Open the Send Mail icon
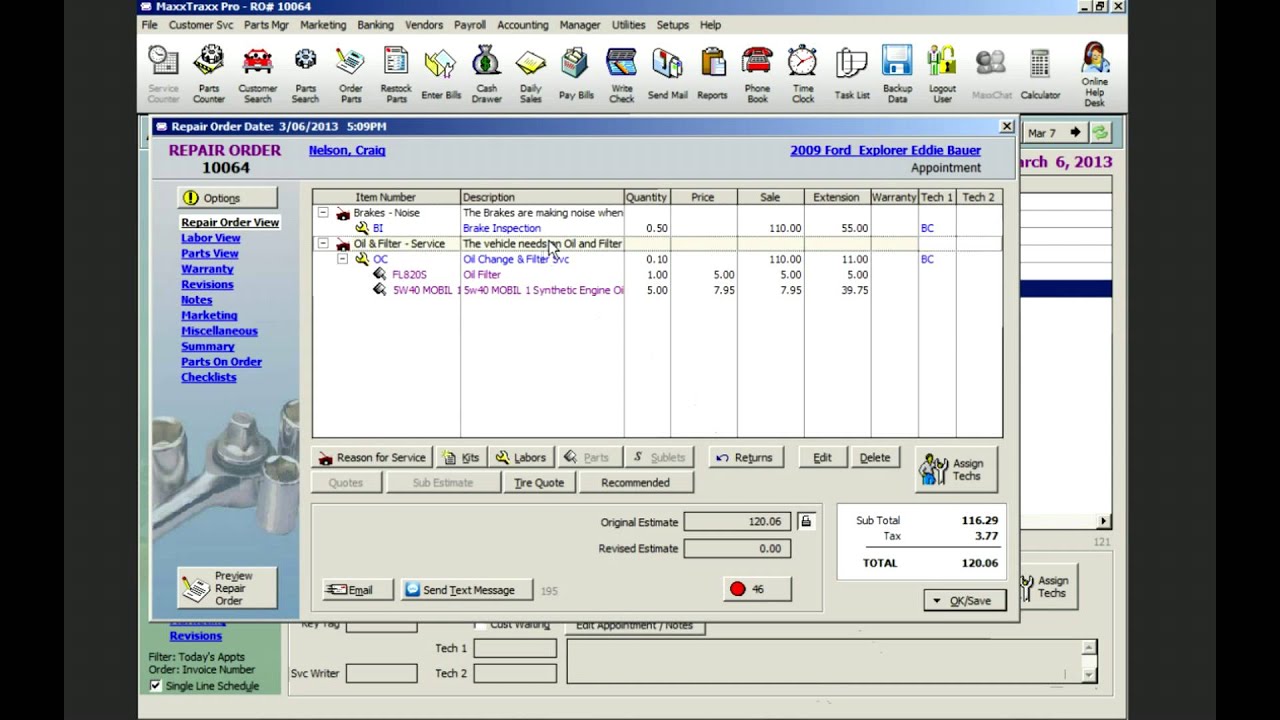 (667, 74)
